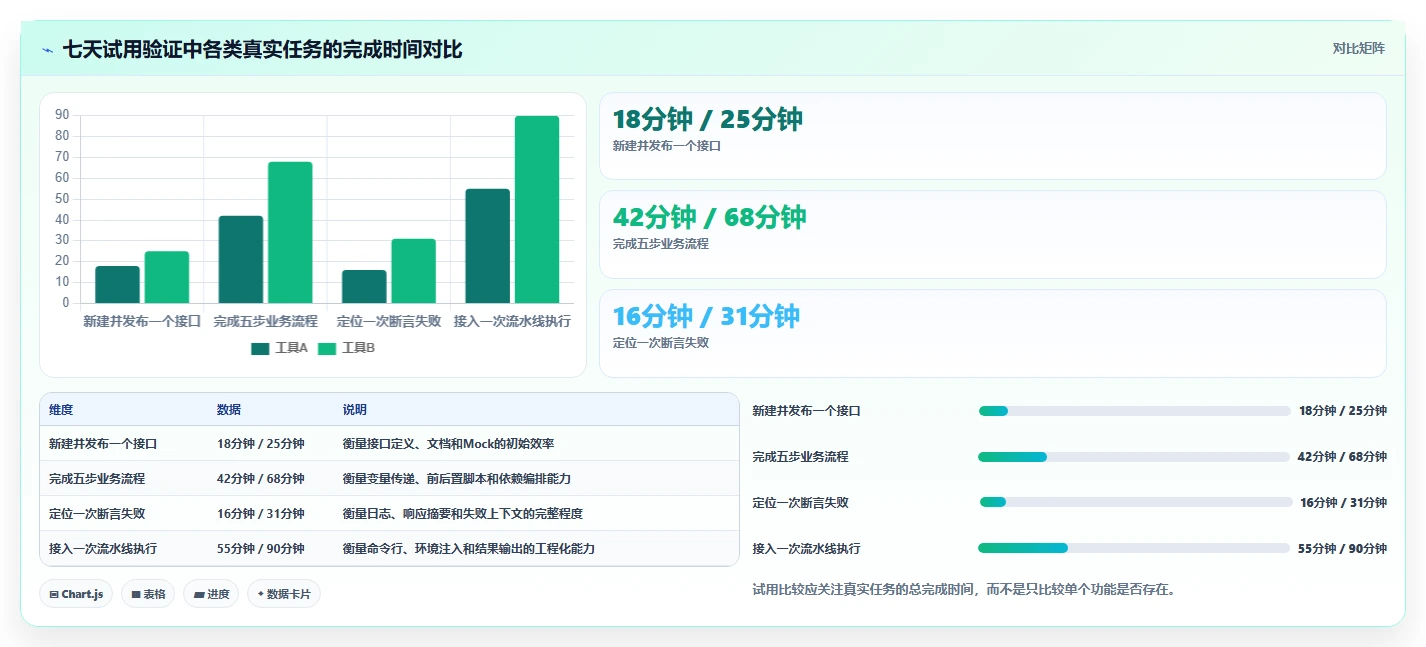Click the progress bar for 接入一次流水线执行

(1133, 548)
